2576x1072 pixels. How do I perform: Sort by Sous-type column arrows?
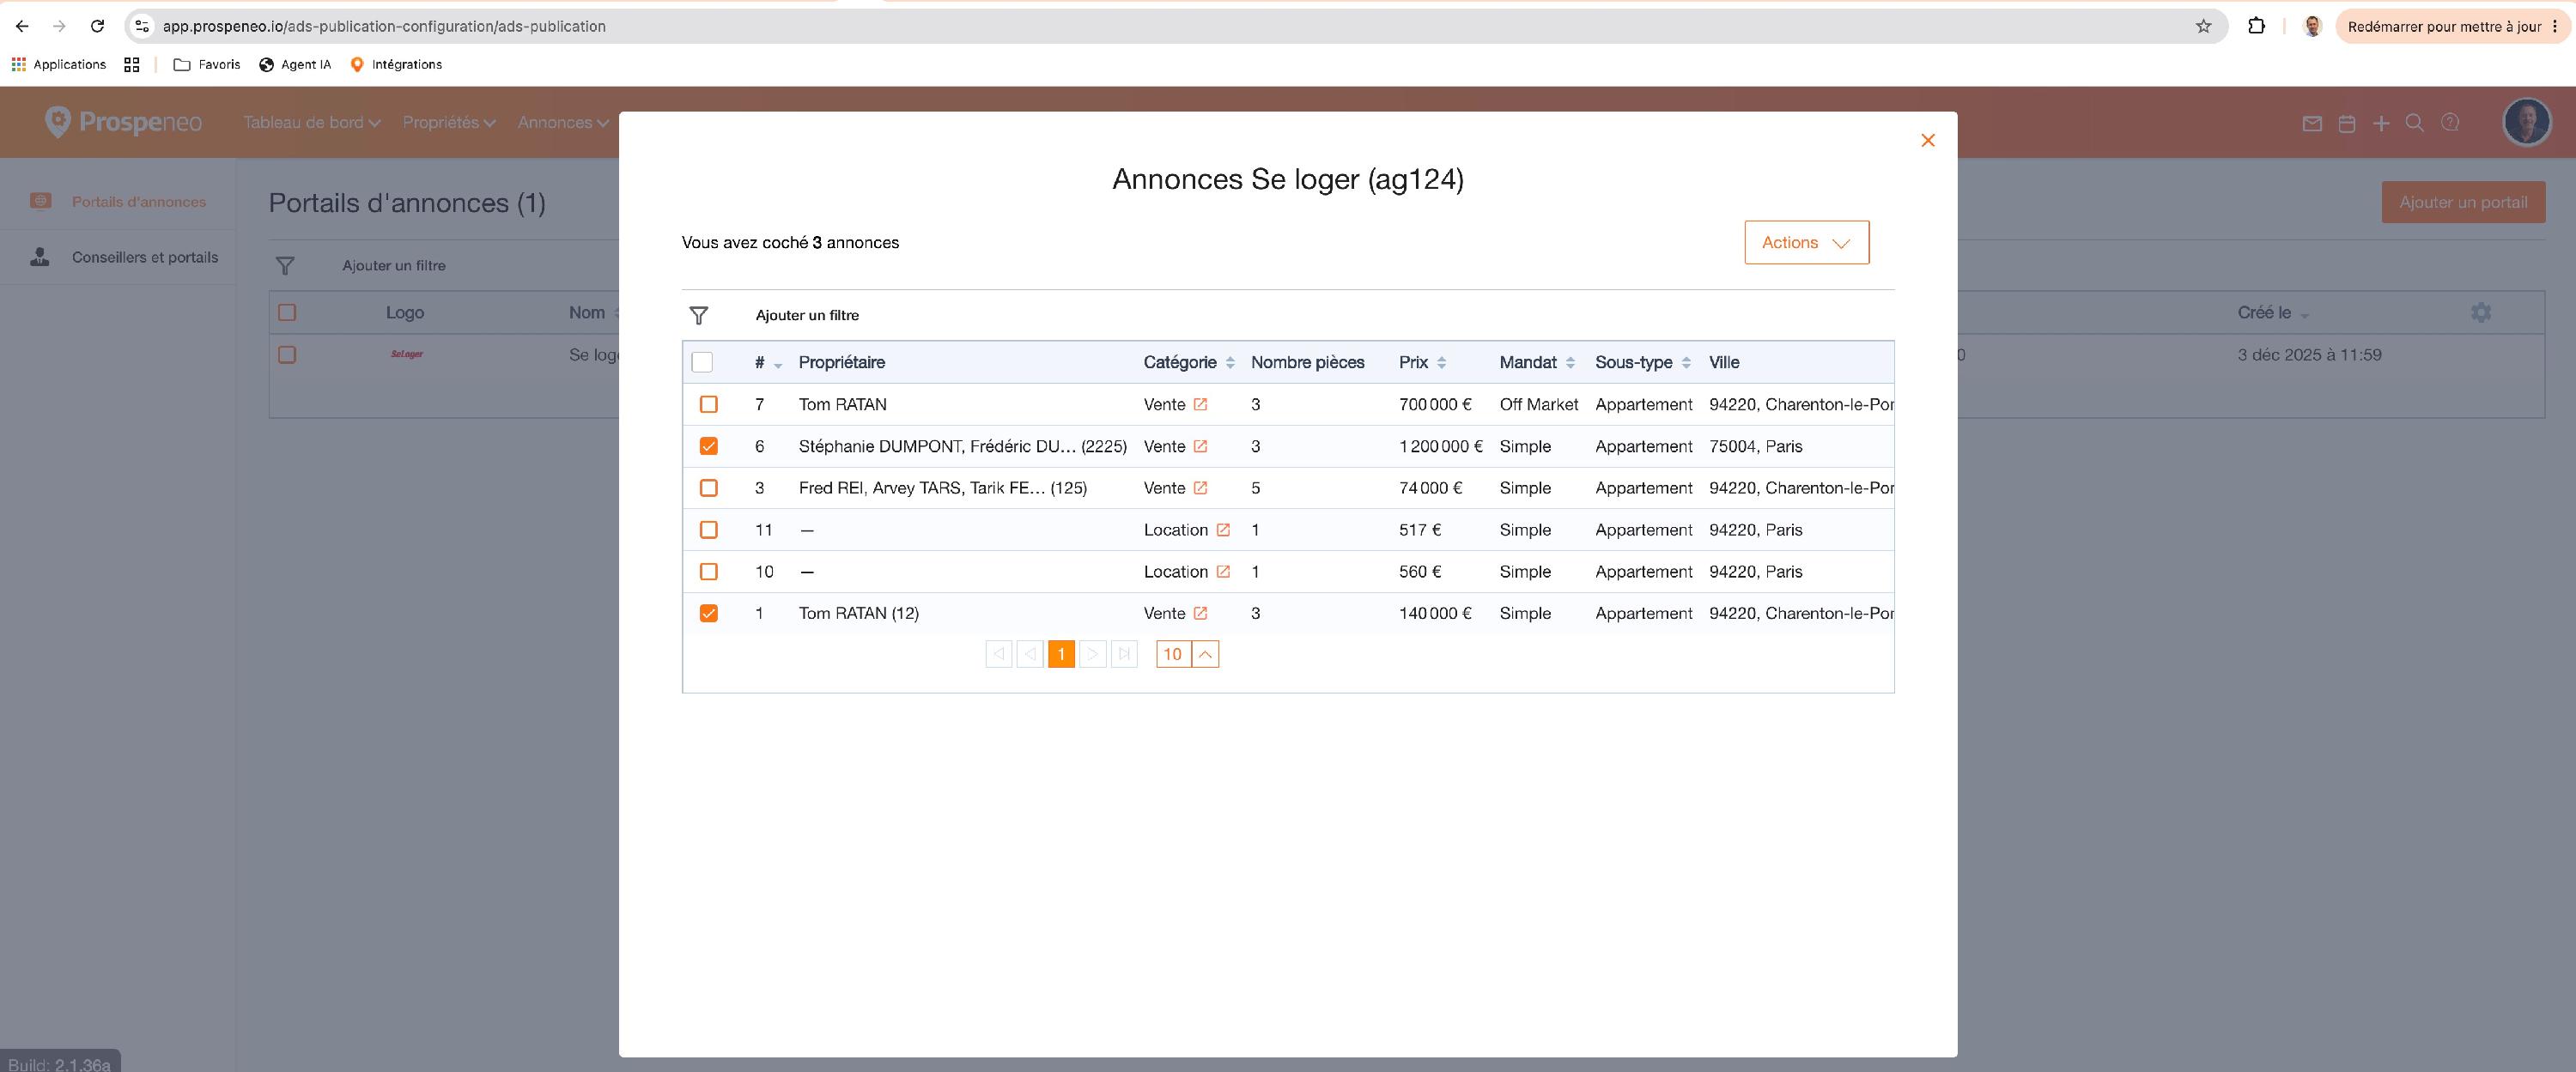tap(1686, 362)
